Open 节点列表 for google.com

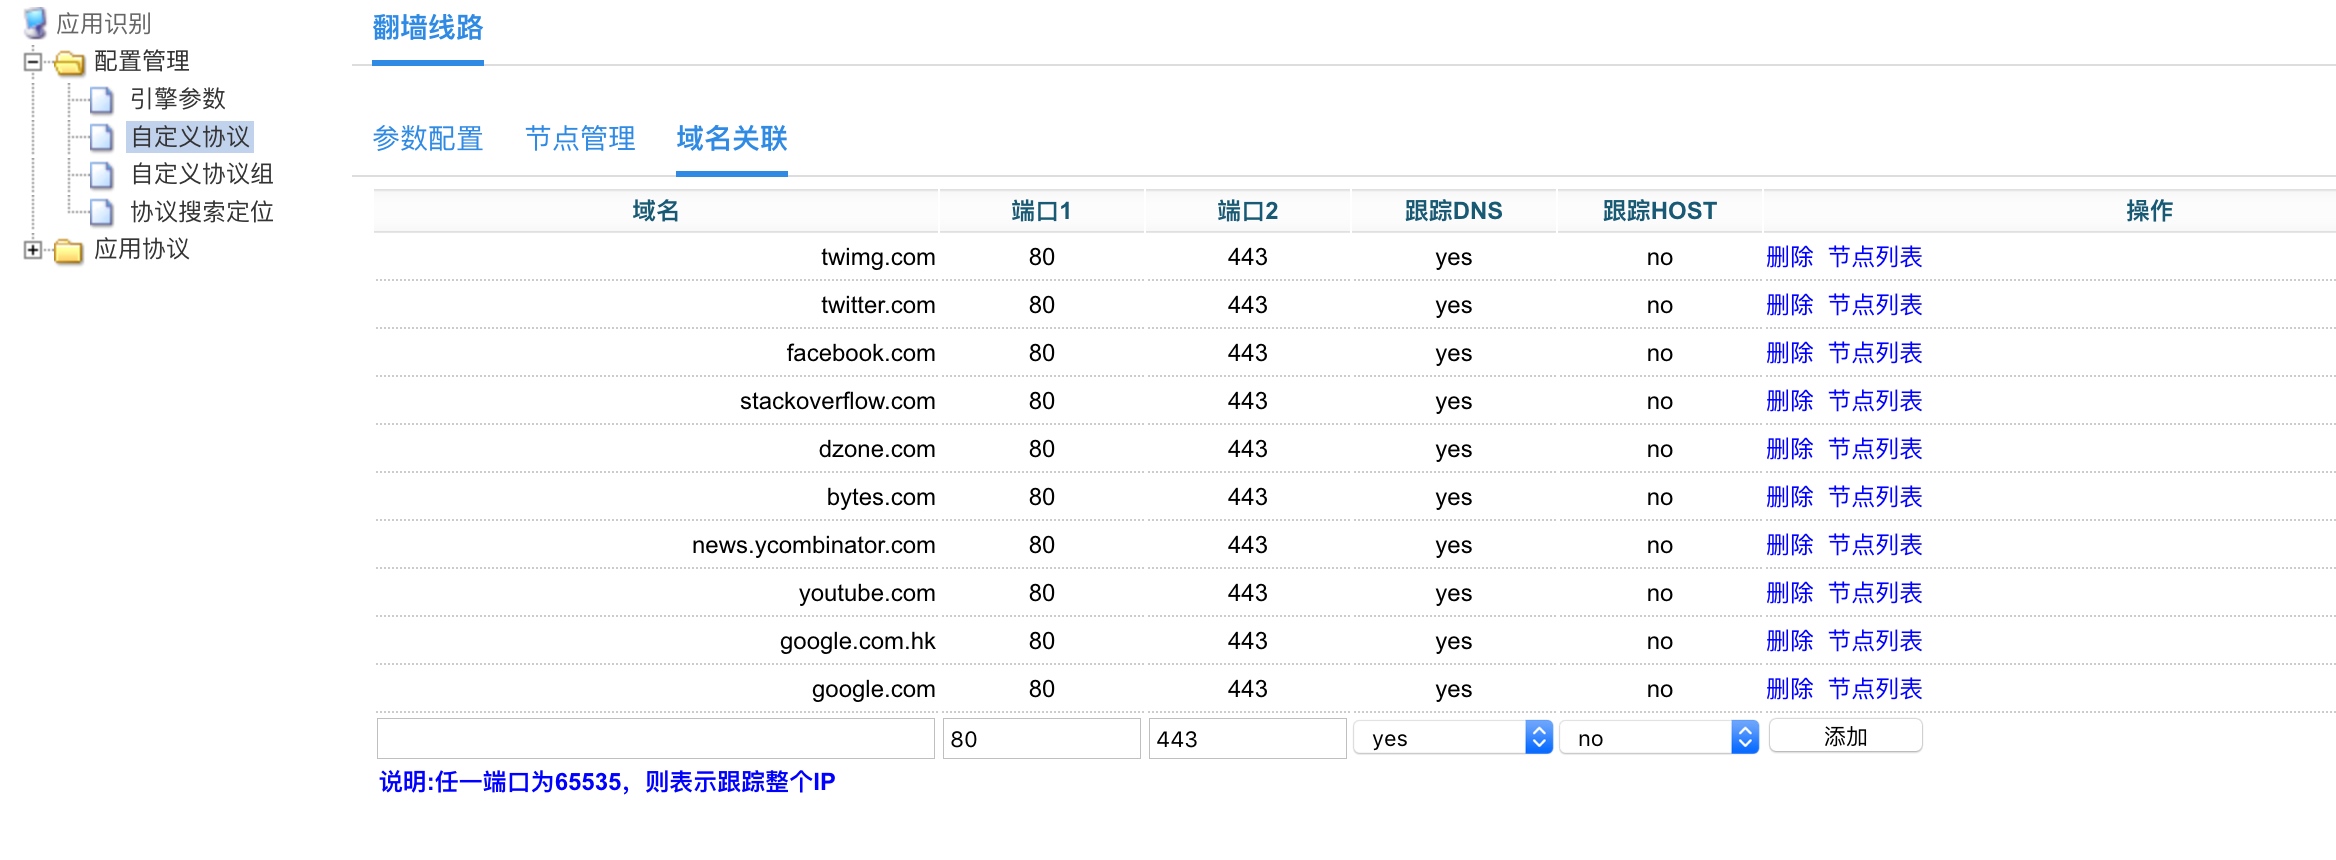1875,689
